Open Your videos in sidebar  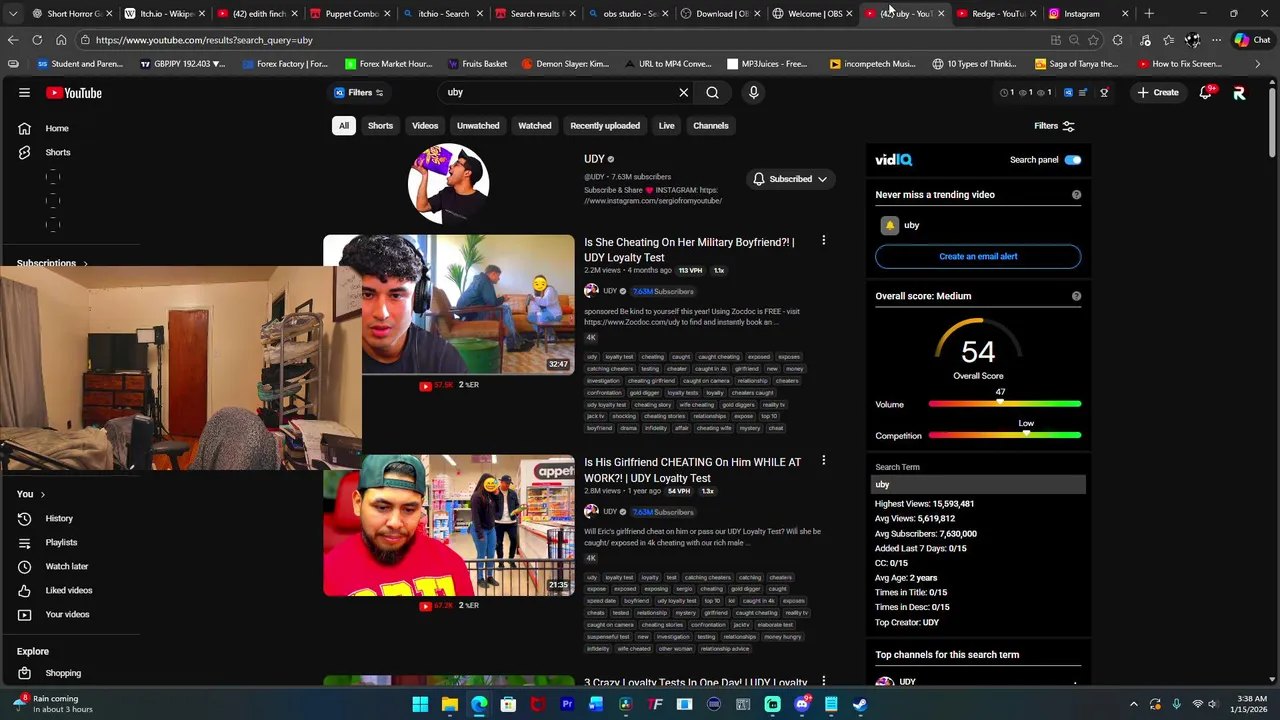point(67,615)
